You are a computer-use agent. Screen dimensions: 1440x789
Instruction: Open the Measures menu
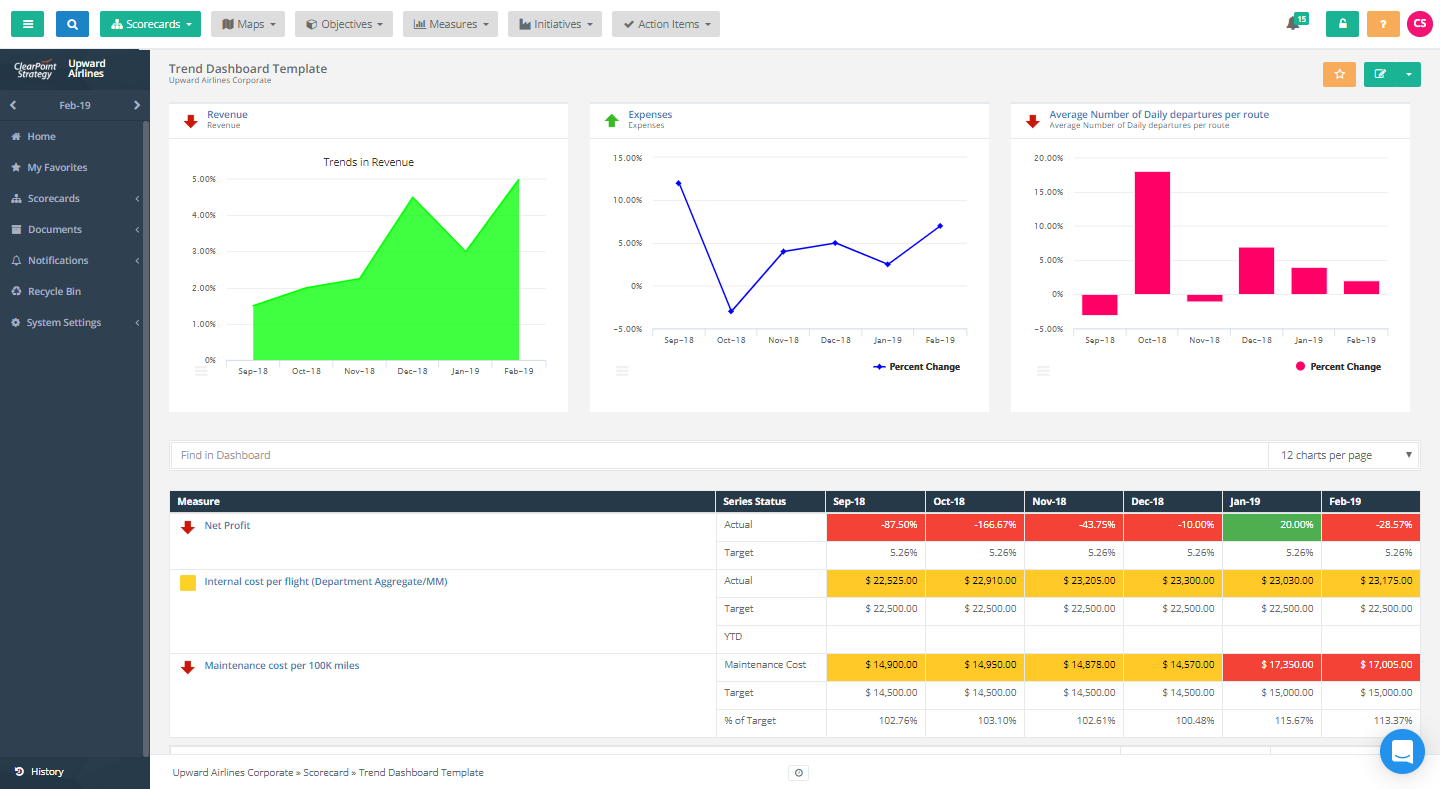450,23
